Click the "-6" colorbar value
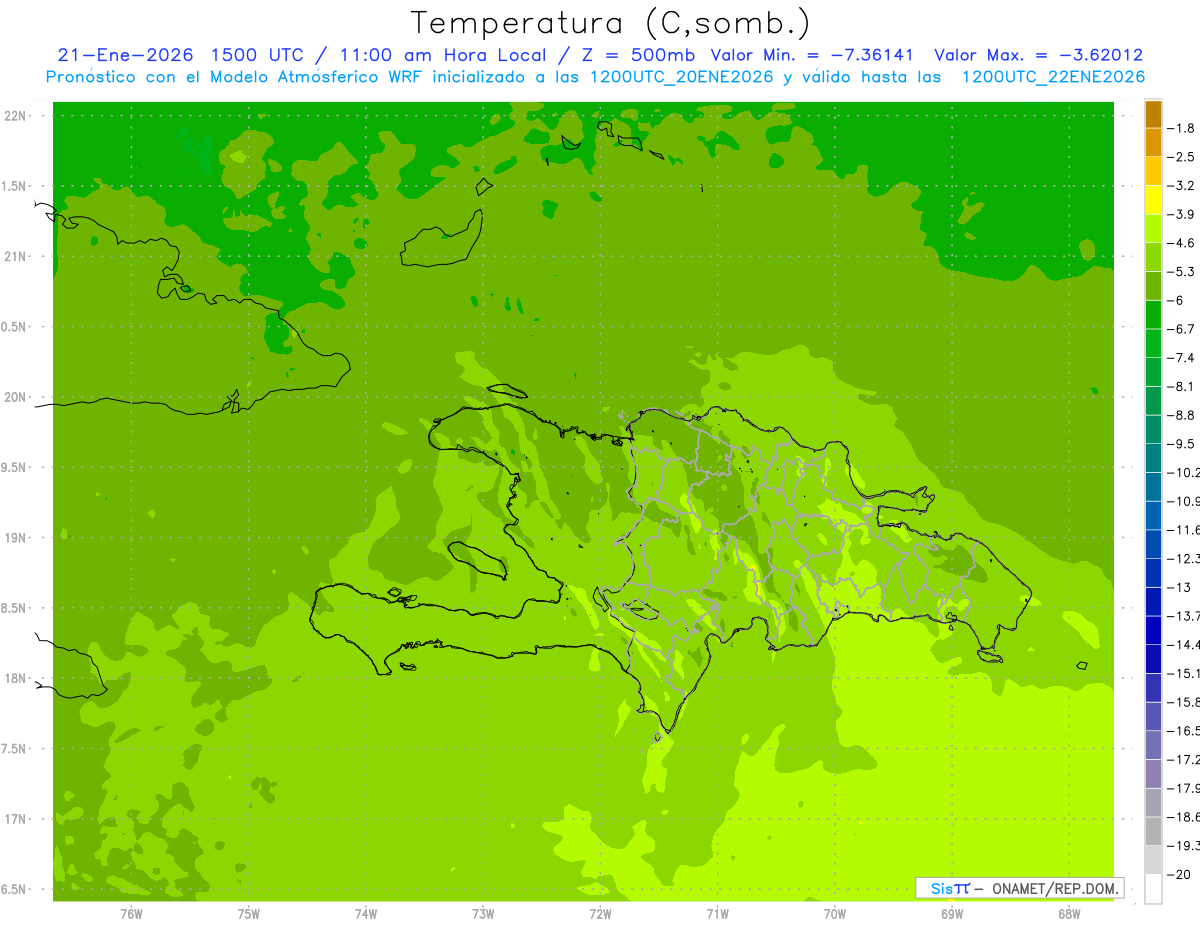 click(x=1178, y=300)
